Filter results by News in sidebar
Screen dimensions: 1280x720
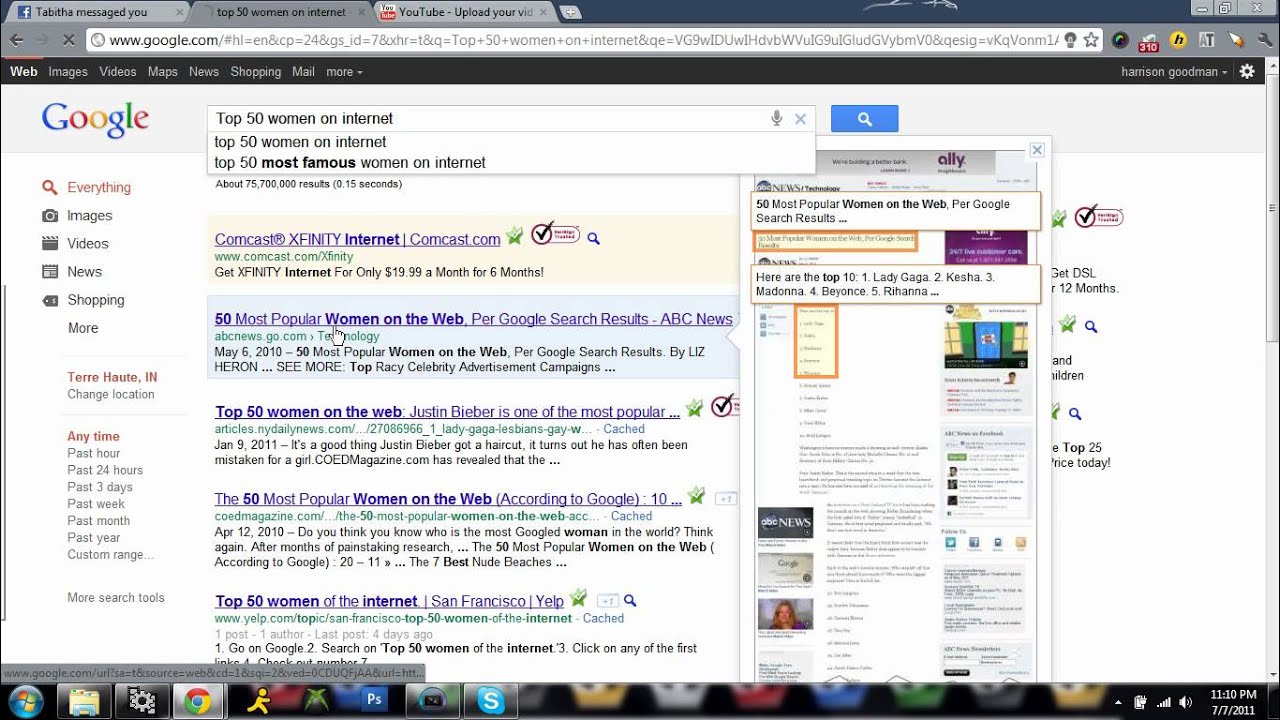click(84, 271)
